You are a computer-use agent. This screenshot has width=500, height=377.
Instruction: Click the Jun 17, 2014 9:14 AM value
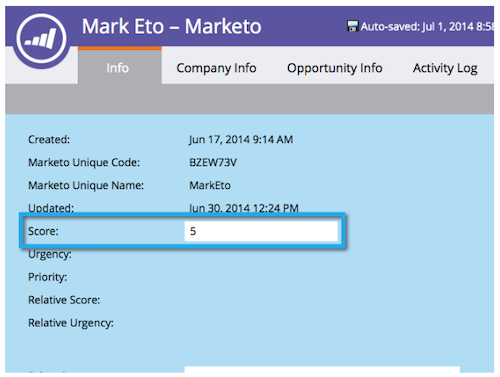click(241, 139)
